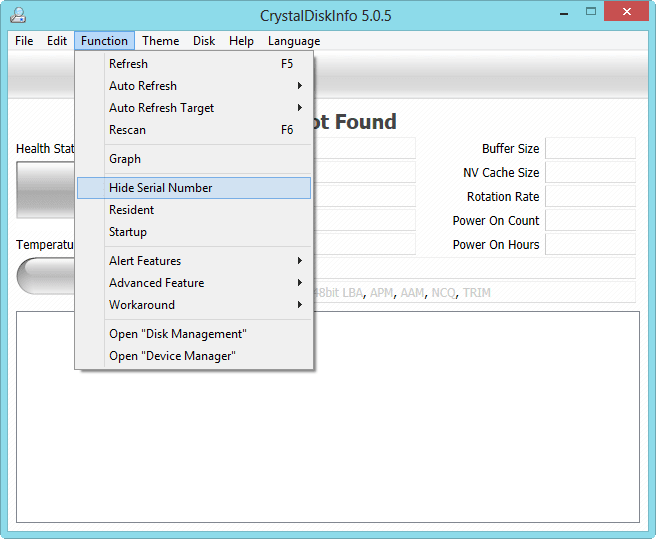The width and height of the screenshot is (656, 539).
Task: Click the grayed "APM" feature text
Action: (x=381, y=293)
